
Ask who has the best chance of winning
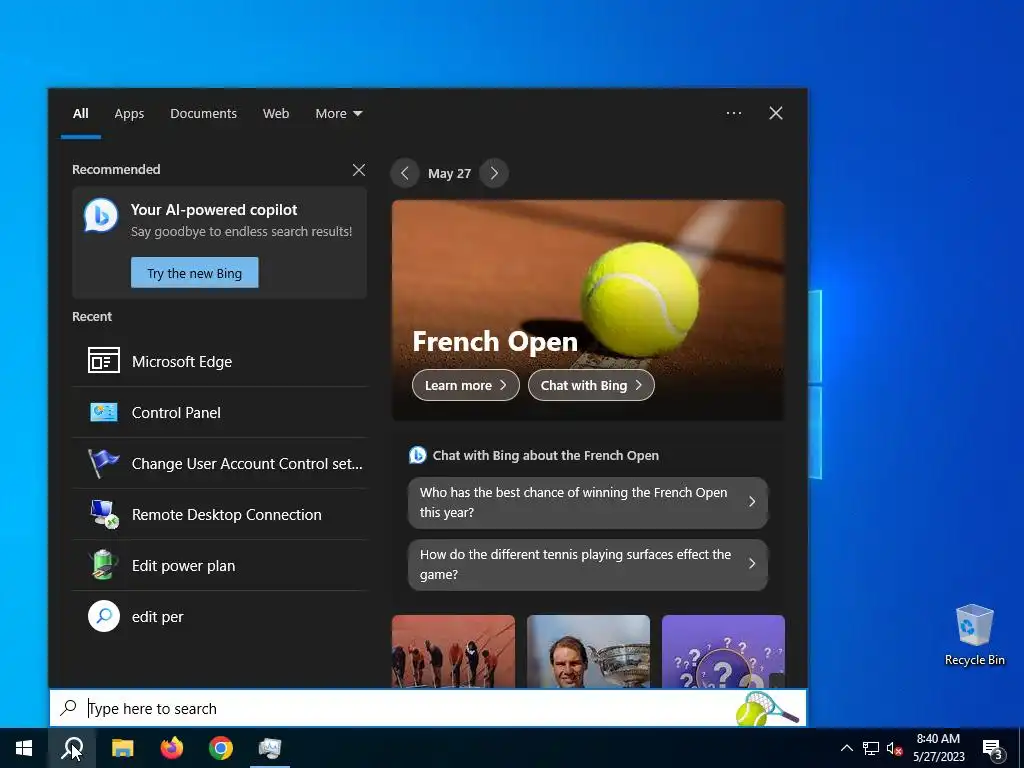pyautogui.click(x=588, y=502)
